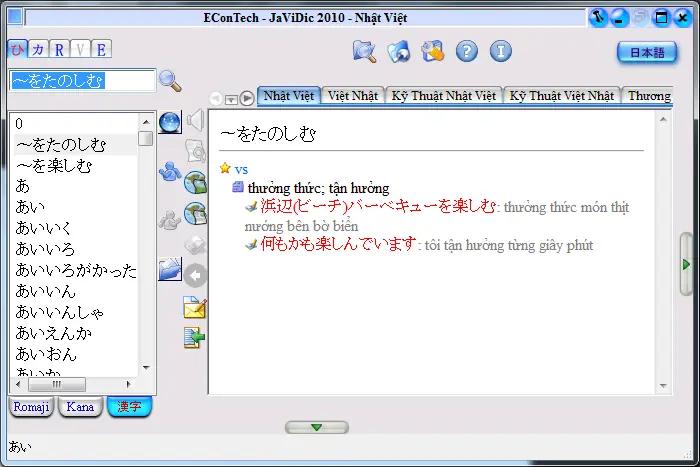This screenshot has width=700, height=467.
Task: Switch to Kỹ Thuật Nhật Việt tab
Action: point(444,96)
